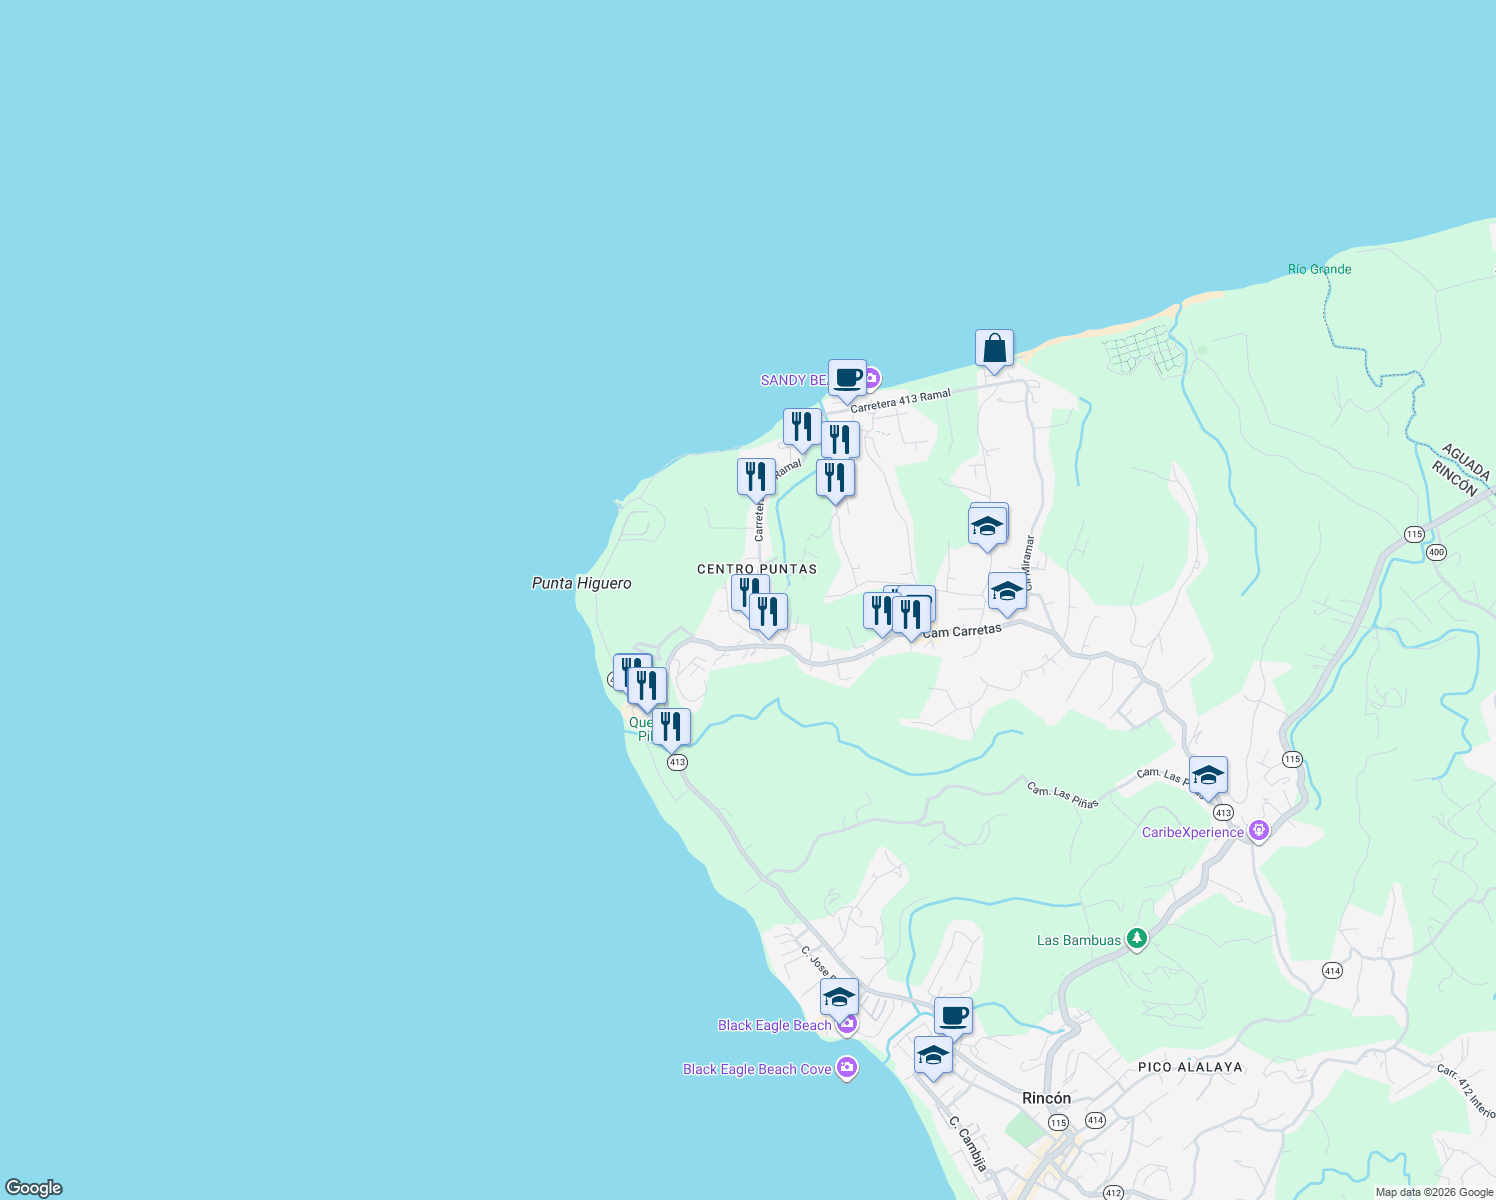Click the Map data ©2026 Google attribution

[x=1432, y=1191]
